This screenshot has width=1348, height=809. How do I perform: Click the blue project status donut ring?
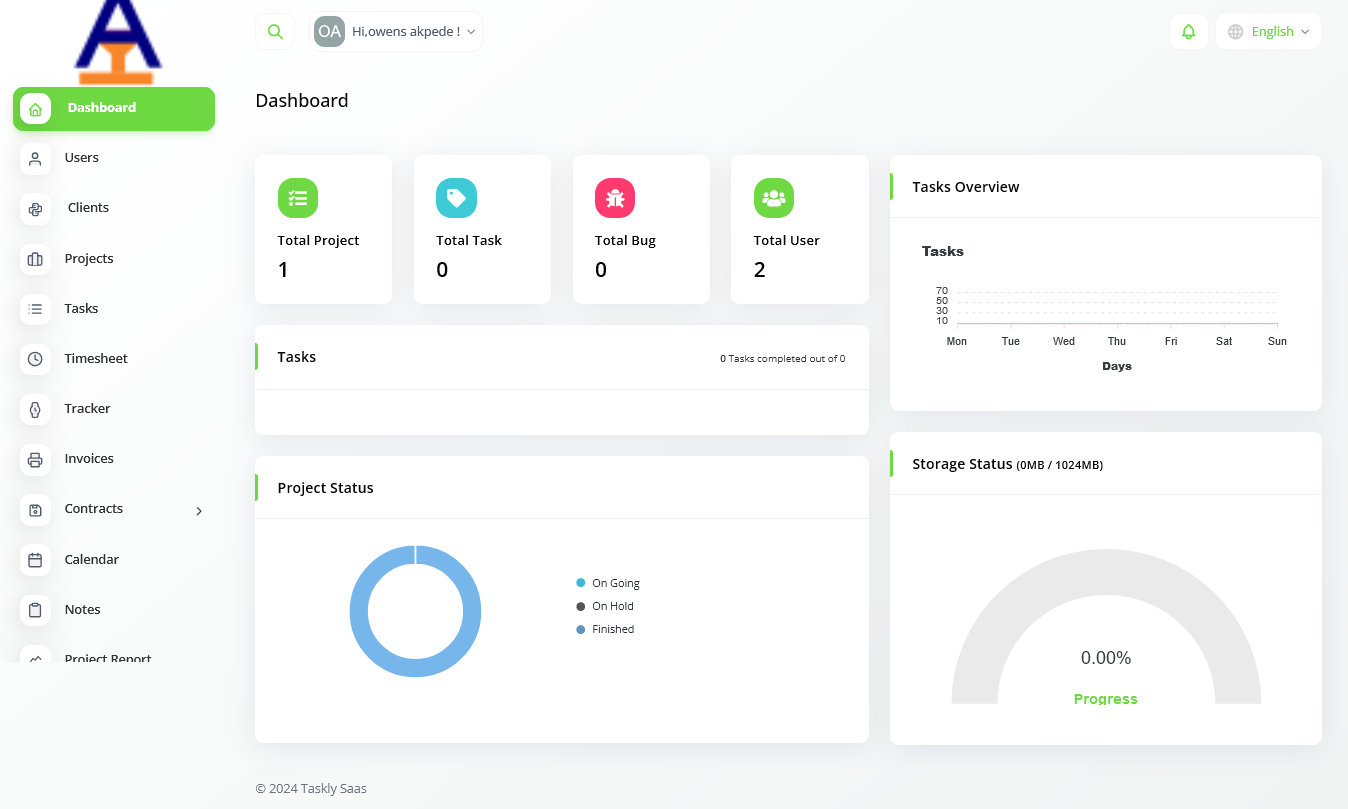pos(358,611)
